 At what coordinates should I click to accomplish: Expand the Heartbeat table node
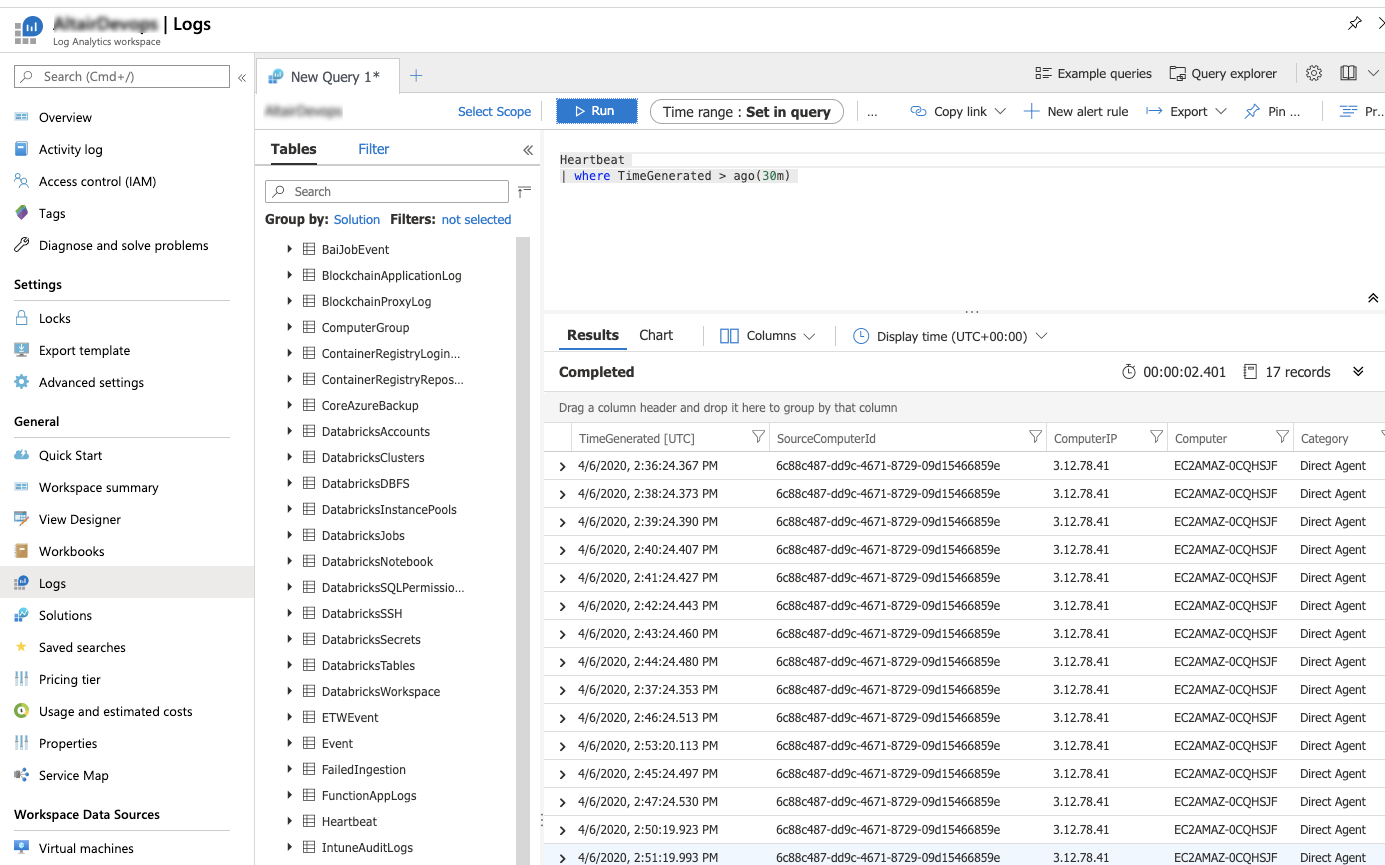point(289,821)
